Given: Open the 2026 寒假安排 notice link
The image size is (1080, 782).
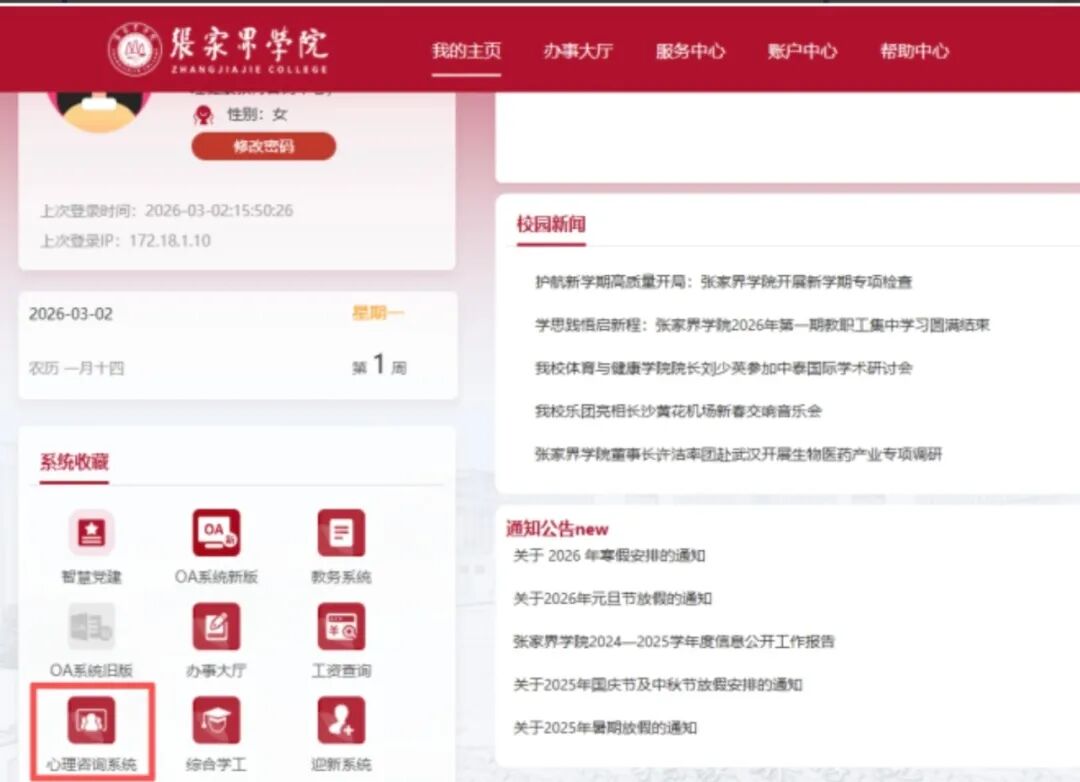Looking at the screenshot, I should tap(610, 556).
